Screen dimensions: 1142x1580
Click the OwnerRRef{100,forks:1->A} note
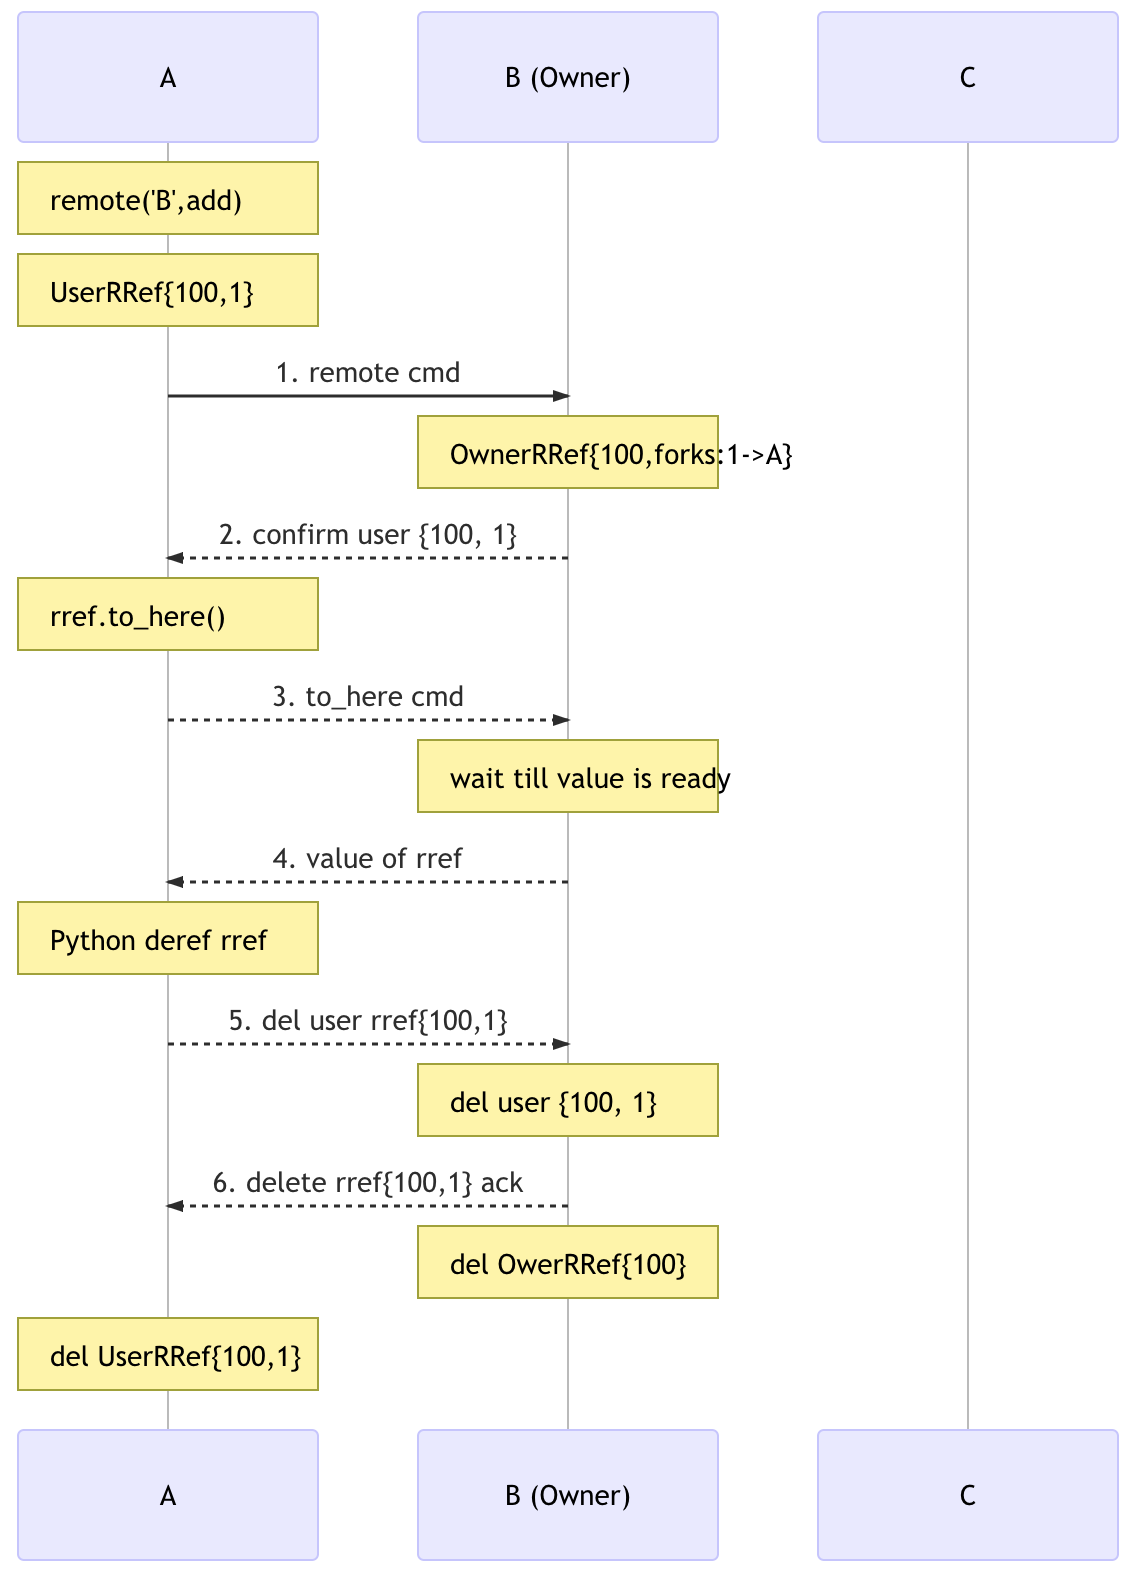(x=568, y=453)
